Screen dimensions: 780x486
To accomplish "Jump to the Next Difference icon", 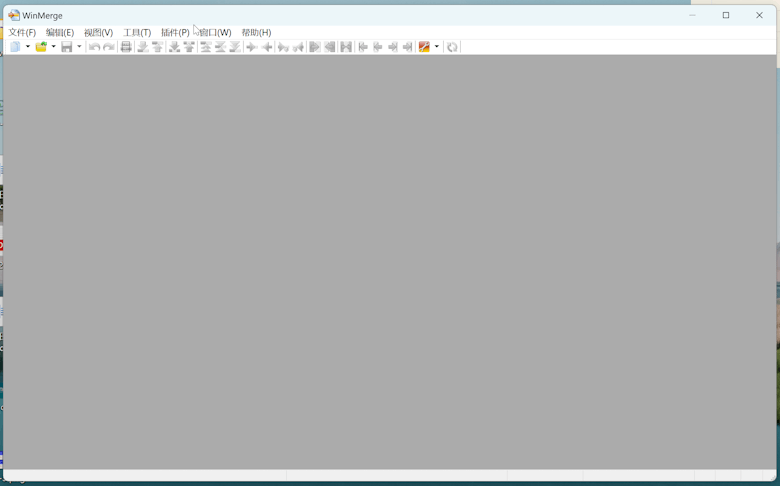I will (143, 47).
